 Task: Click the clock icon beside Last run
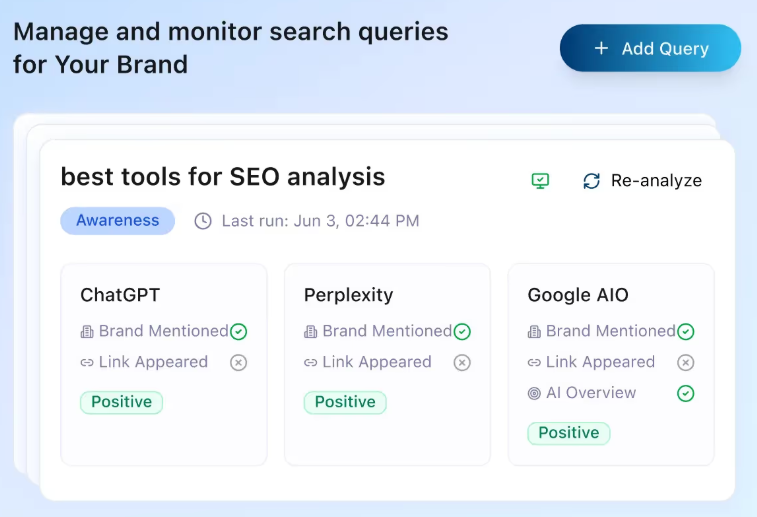[203, 221]
